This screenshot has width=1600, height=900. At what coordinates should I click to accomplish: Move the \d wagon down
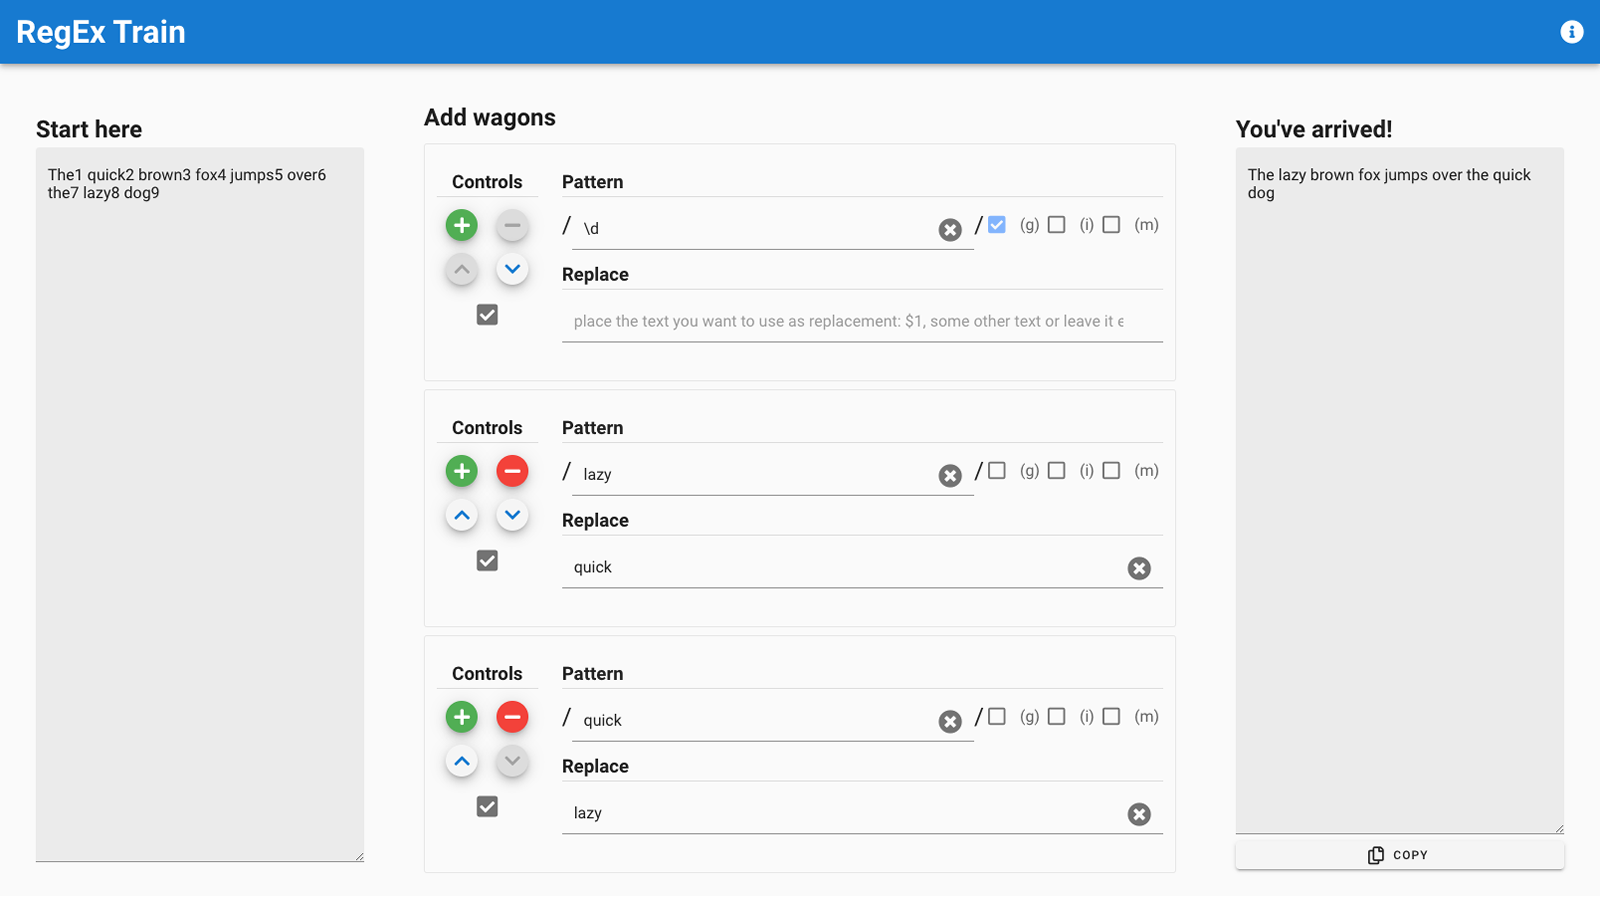512,269
